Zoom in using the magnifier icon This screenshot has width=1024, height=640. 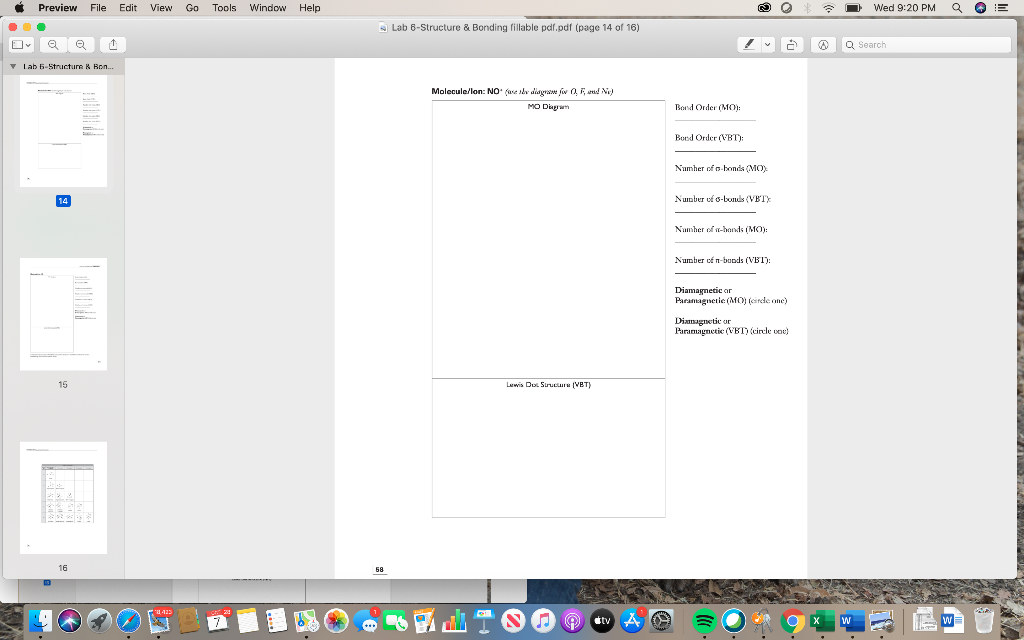tap(80, 44)
